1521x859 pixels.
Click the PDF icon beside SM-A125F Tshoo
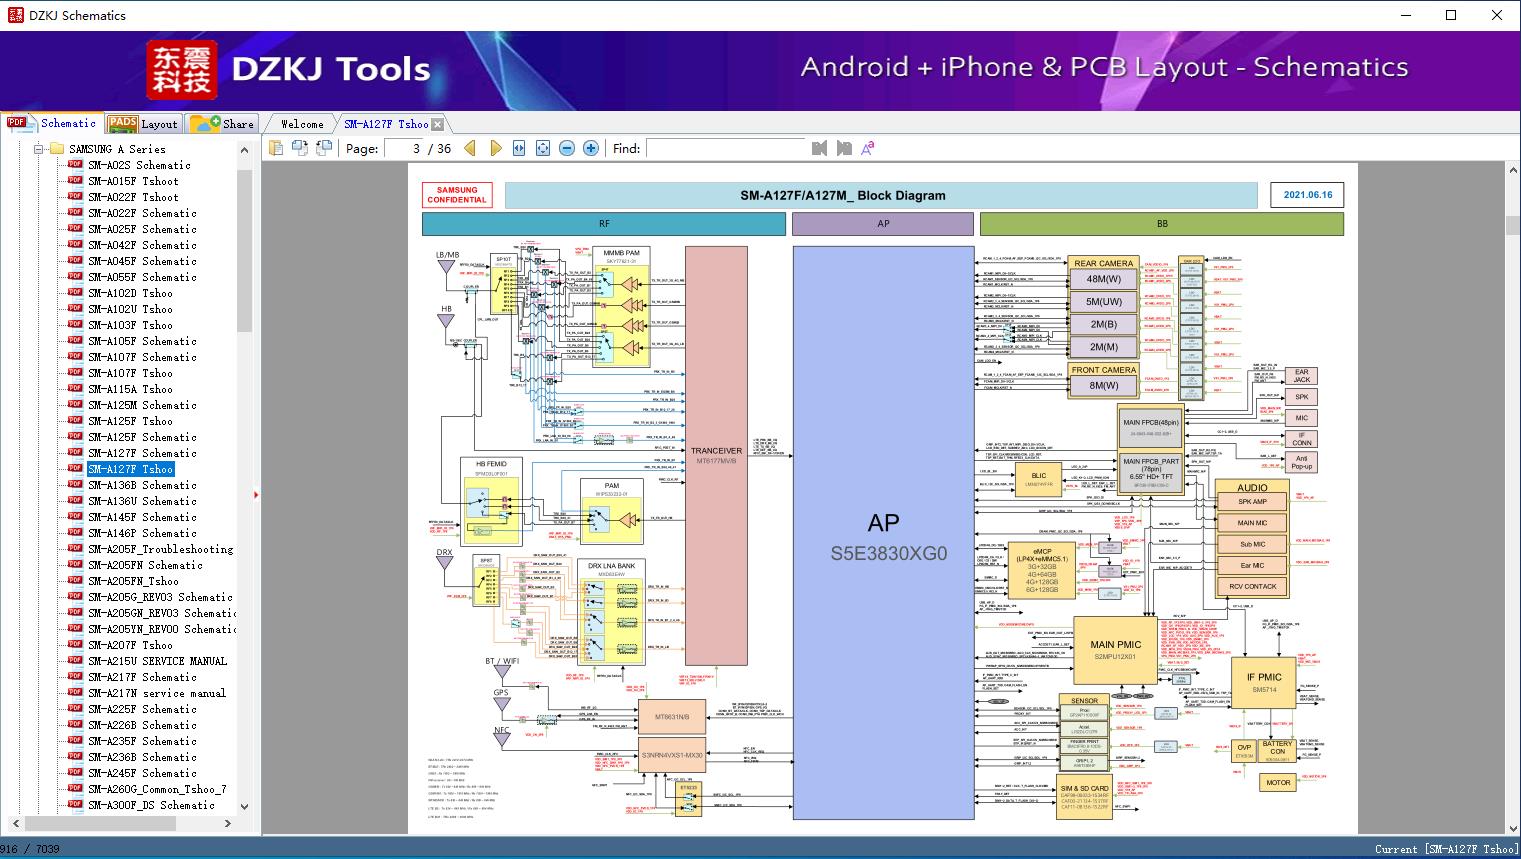pyautogui.click(x=75, y=421)
